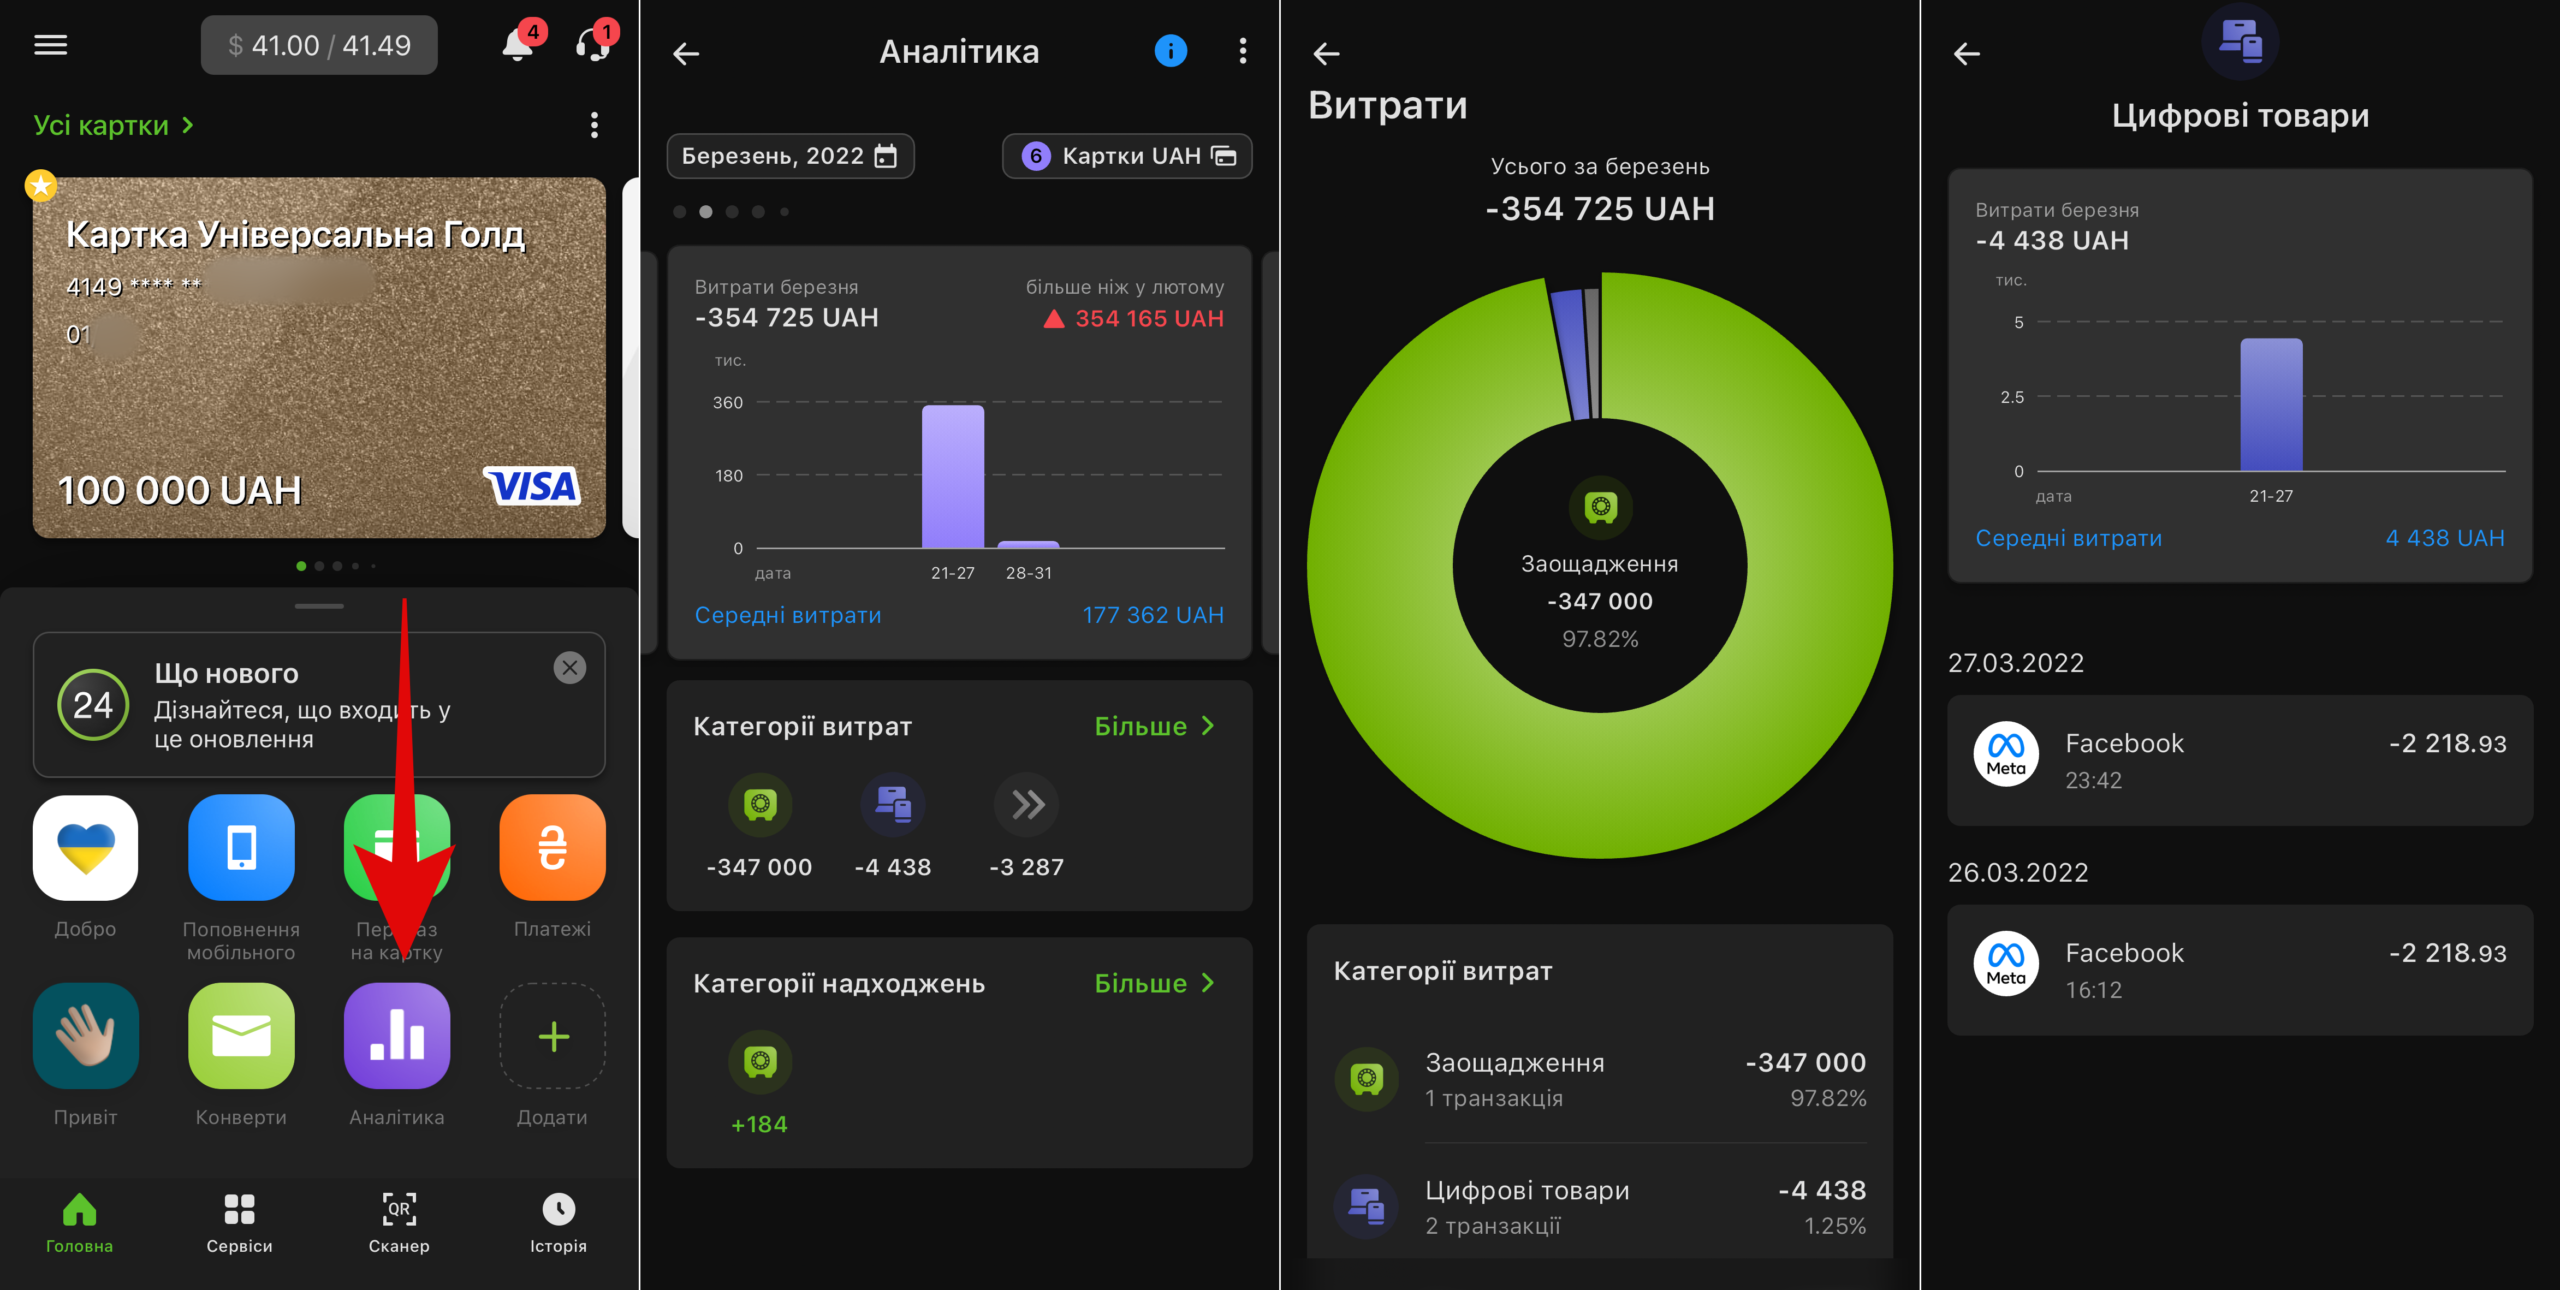Open the hamburger menu
Screen dimensions: 2560x1290
51,45
